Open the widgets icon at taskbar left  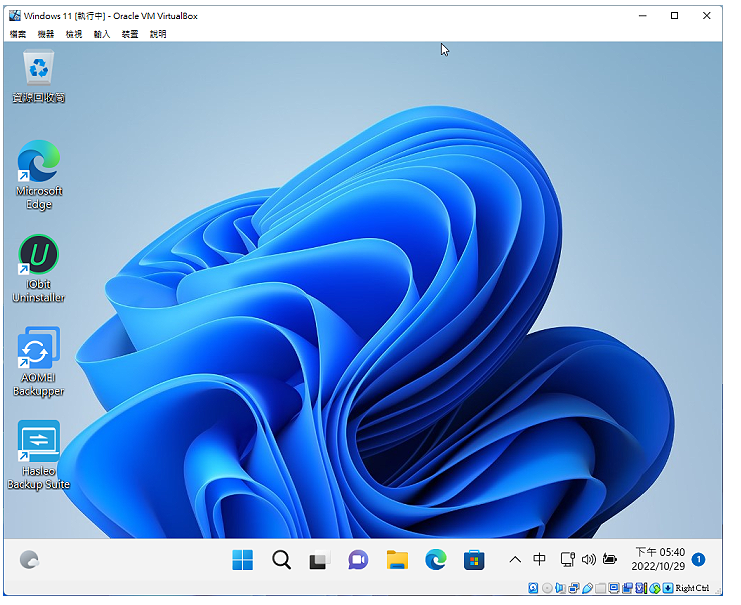[x=29, y=560]
